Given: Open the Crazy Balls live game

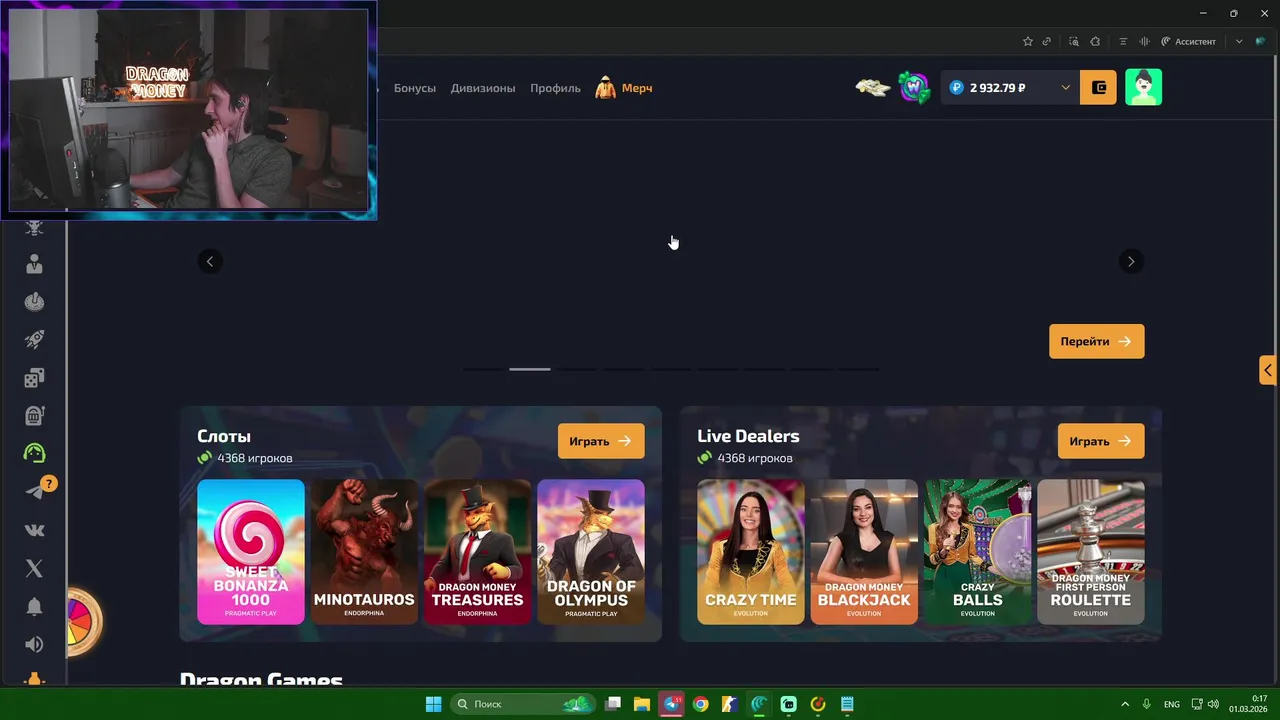Looking at the screenshot, I should [x=977, y=552].
